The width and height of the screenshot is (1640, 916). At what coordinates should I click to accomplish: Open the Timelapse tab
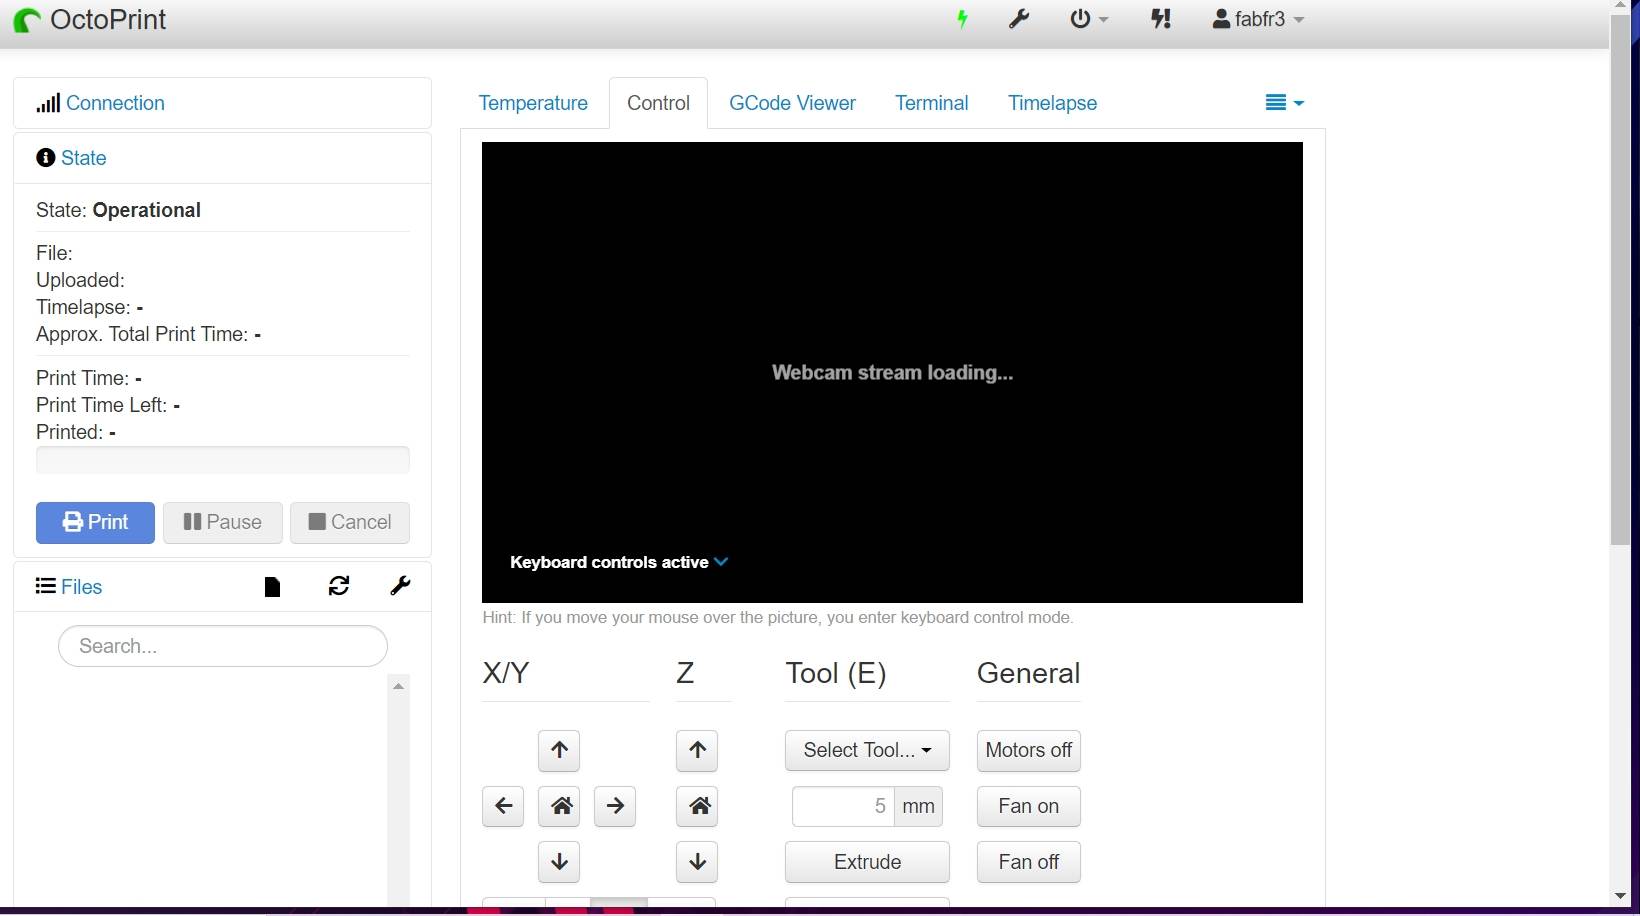[x=1052, y=103]
